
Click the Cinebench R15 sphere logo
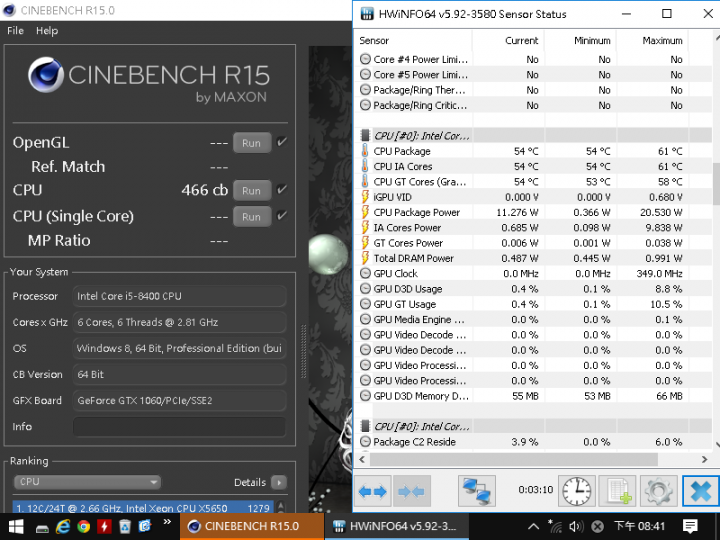(45, 75)
